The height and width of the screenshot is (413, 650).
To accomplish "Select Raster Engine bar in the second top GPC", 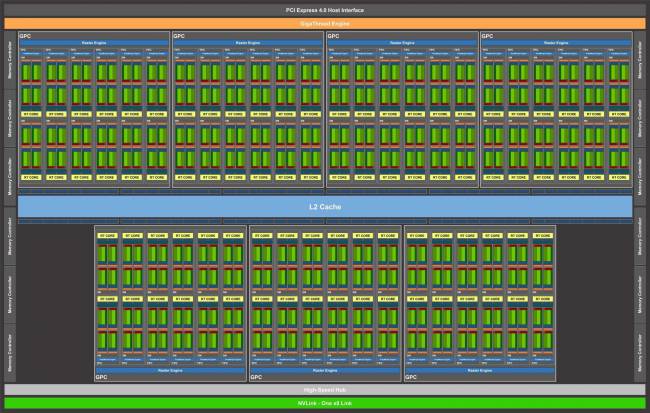I will (x=248, y=43).
